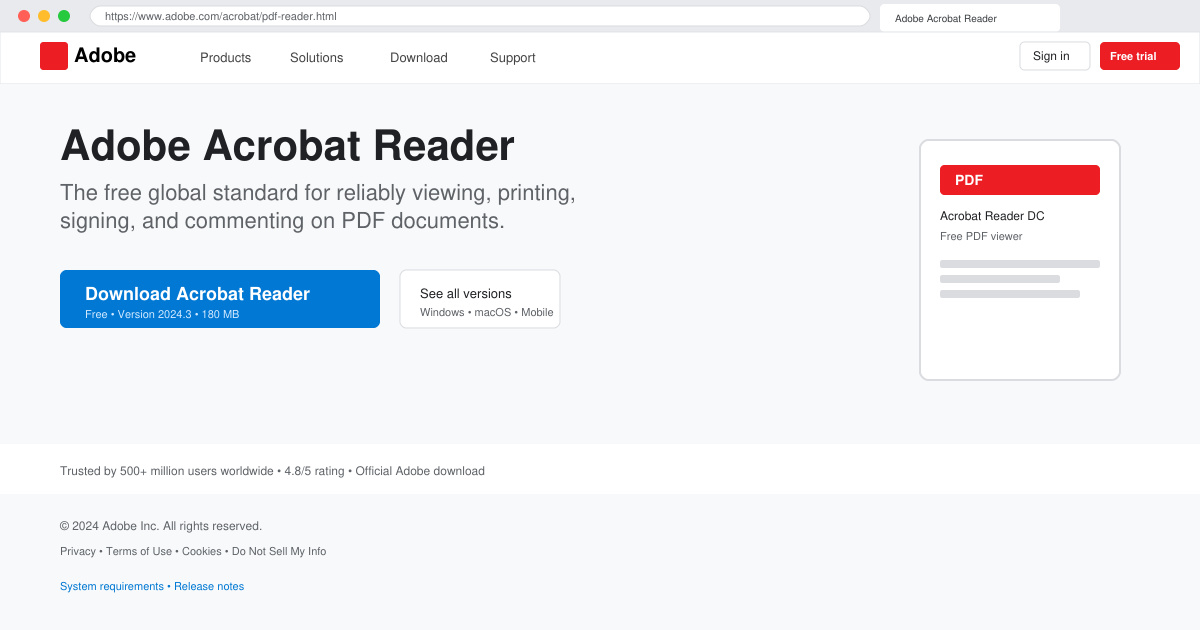Click the Trusted by 500+ million users line
This screenshot has width=1200, height=630.
tap(272, 471)
